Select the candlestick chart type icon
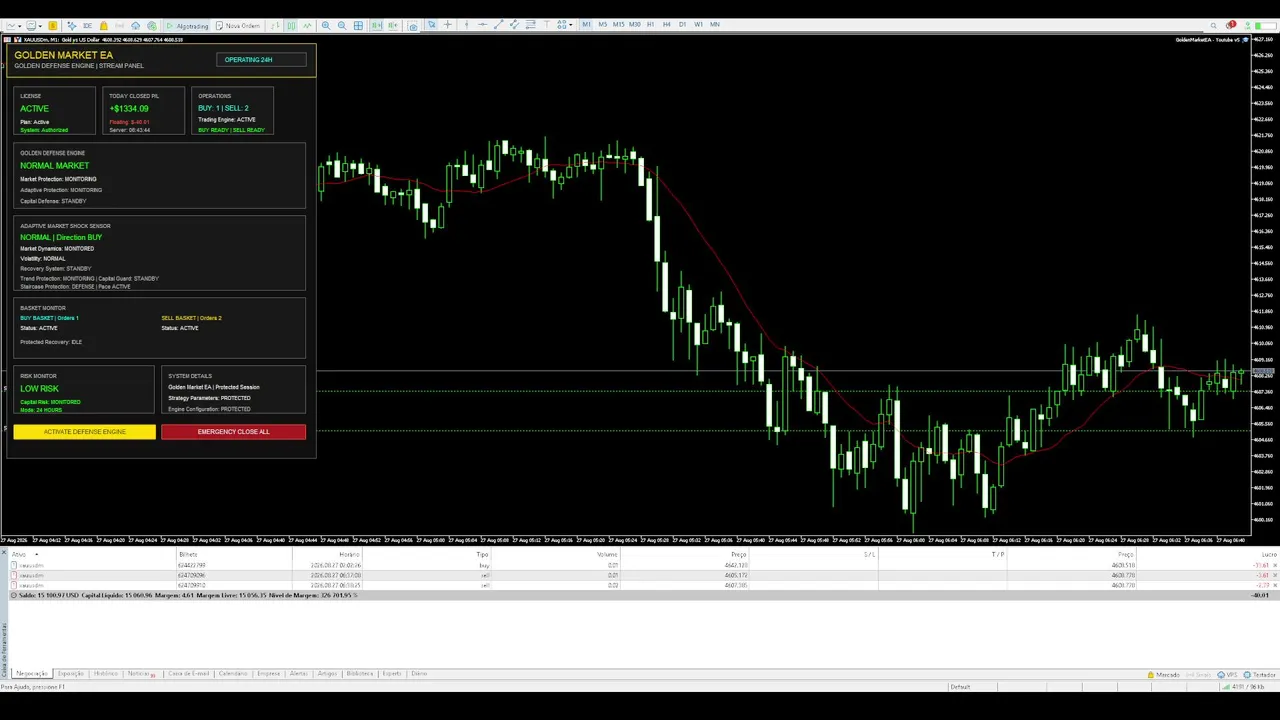Image resolution: width=1280 pixels, height=720 pixels. (291, 25)
